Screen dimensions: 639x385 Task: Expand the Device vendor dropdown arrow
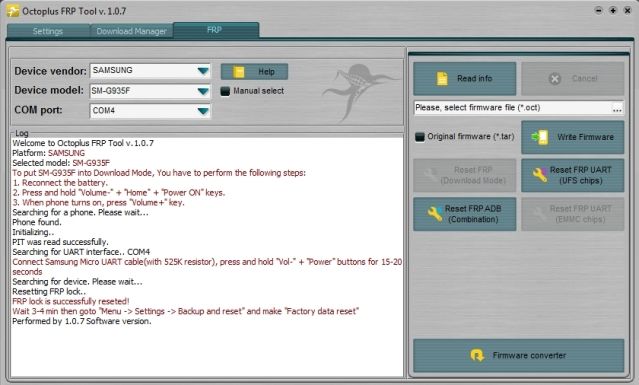203,71
